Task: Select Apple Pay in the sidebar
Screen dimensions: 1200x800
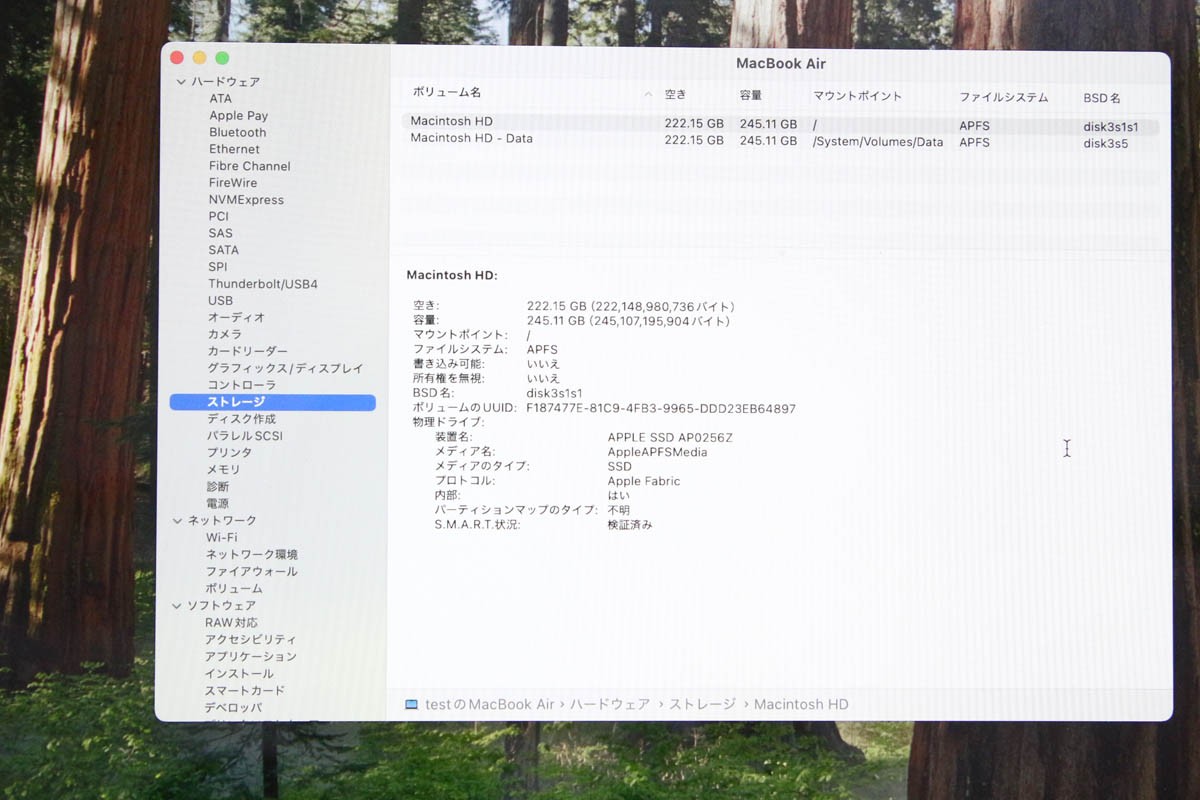Action: point(238,116)
